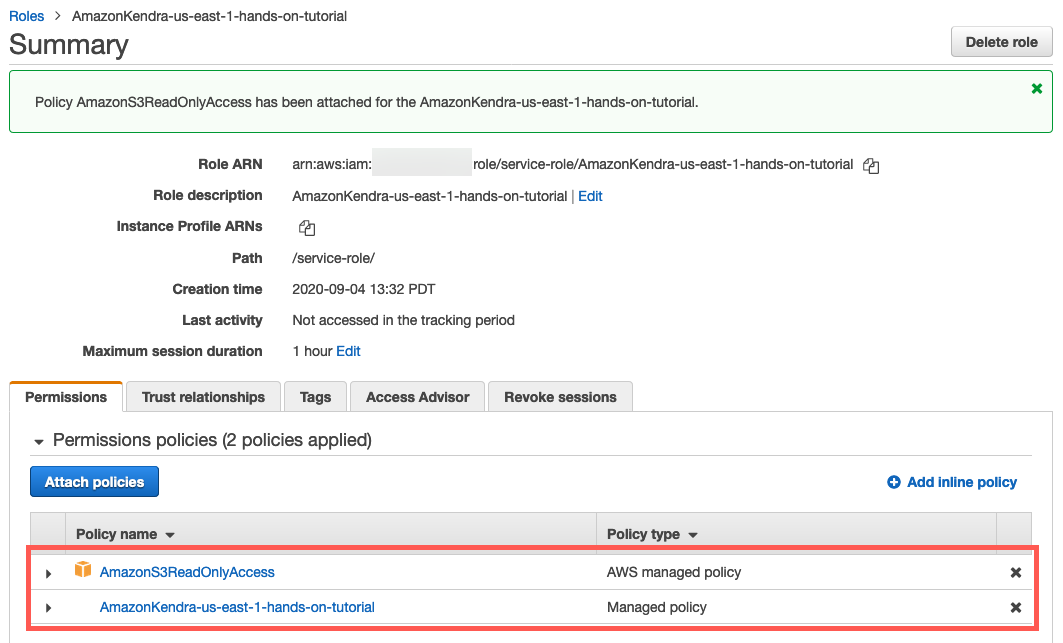Copy the Role ARN to clipboard

pos(871,166)
